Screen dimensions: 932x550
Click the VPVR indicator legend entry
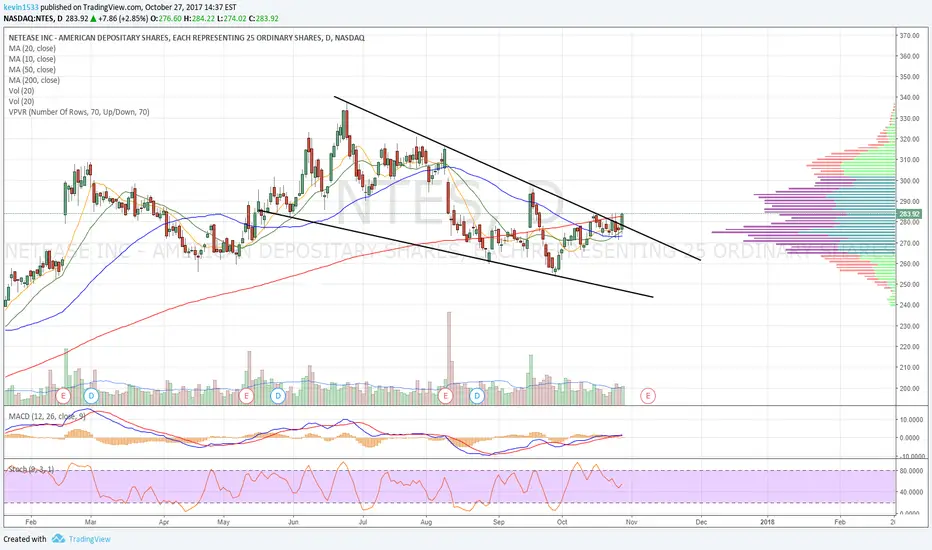(x=79, y=112)
